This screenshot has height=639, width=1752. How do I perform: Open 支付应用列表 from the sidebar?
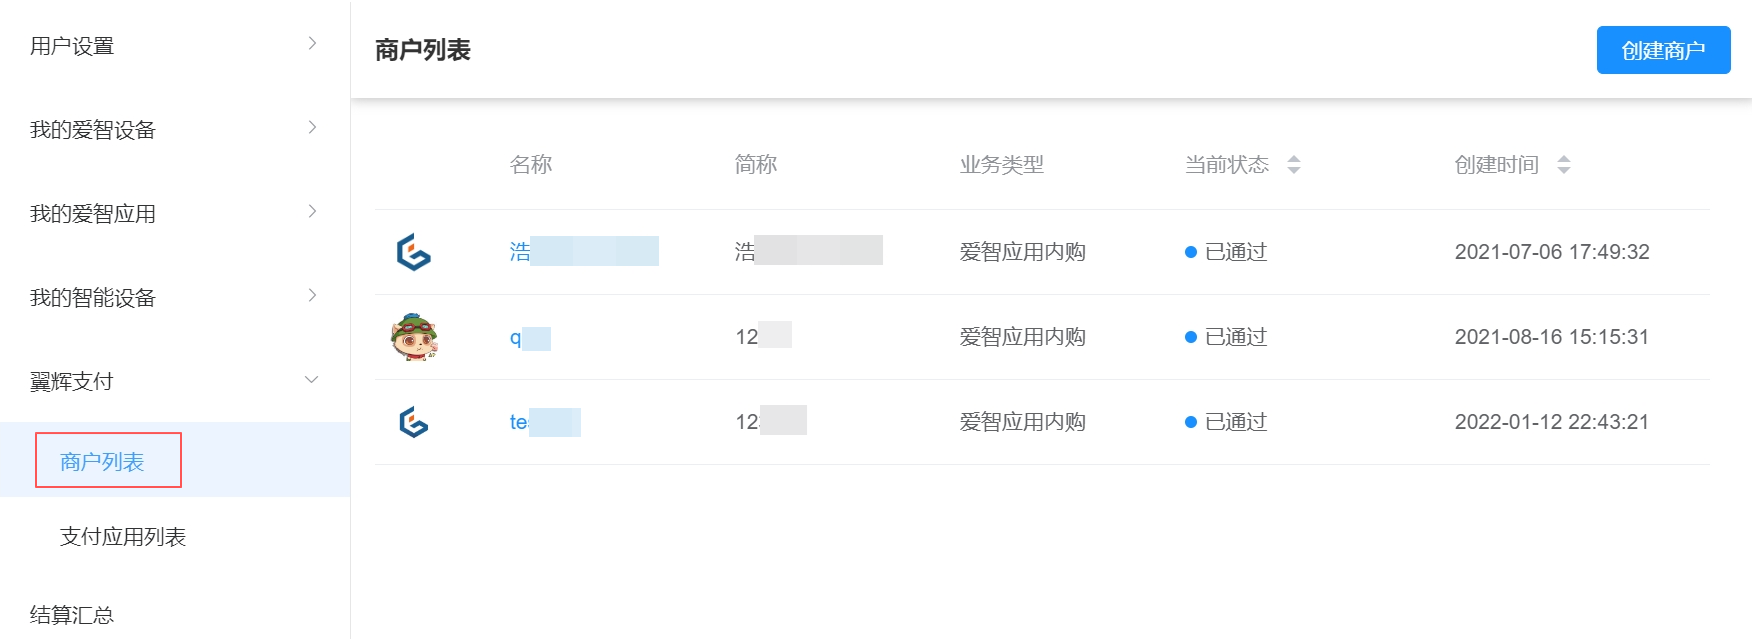[x=122, y=537]
